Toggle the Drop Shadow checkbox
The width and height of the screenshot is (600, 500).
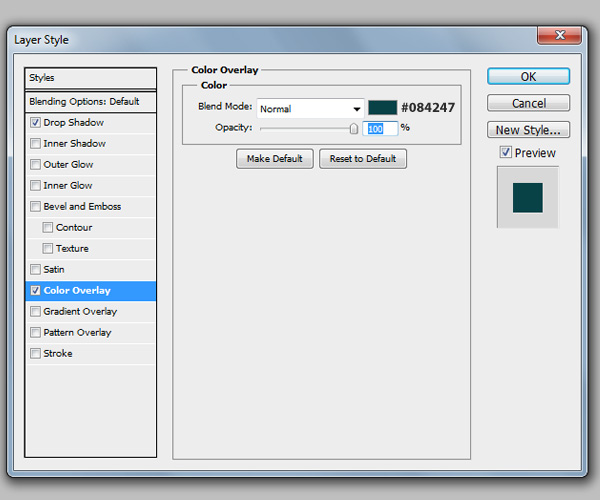pos(35,122)
